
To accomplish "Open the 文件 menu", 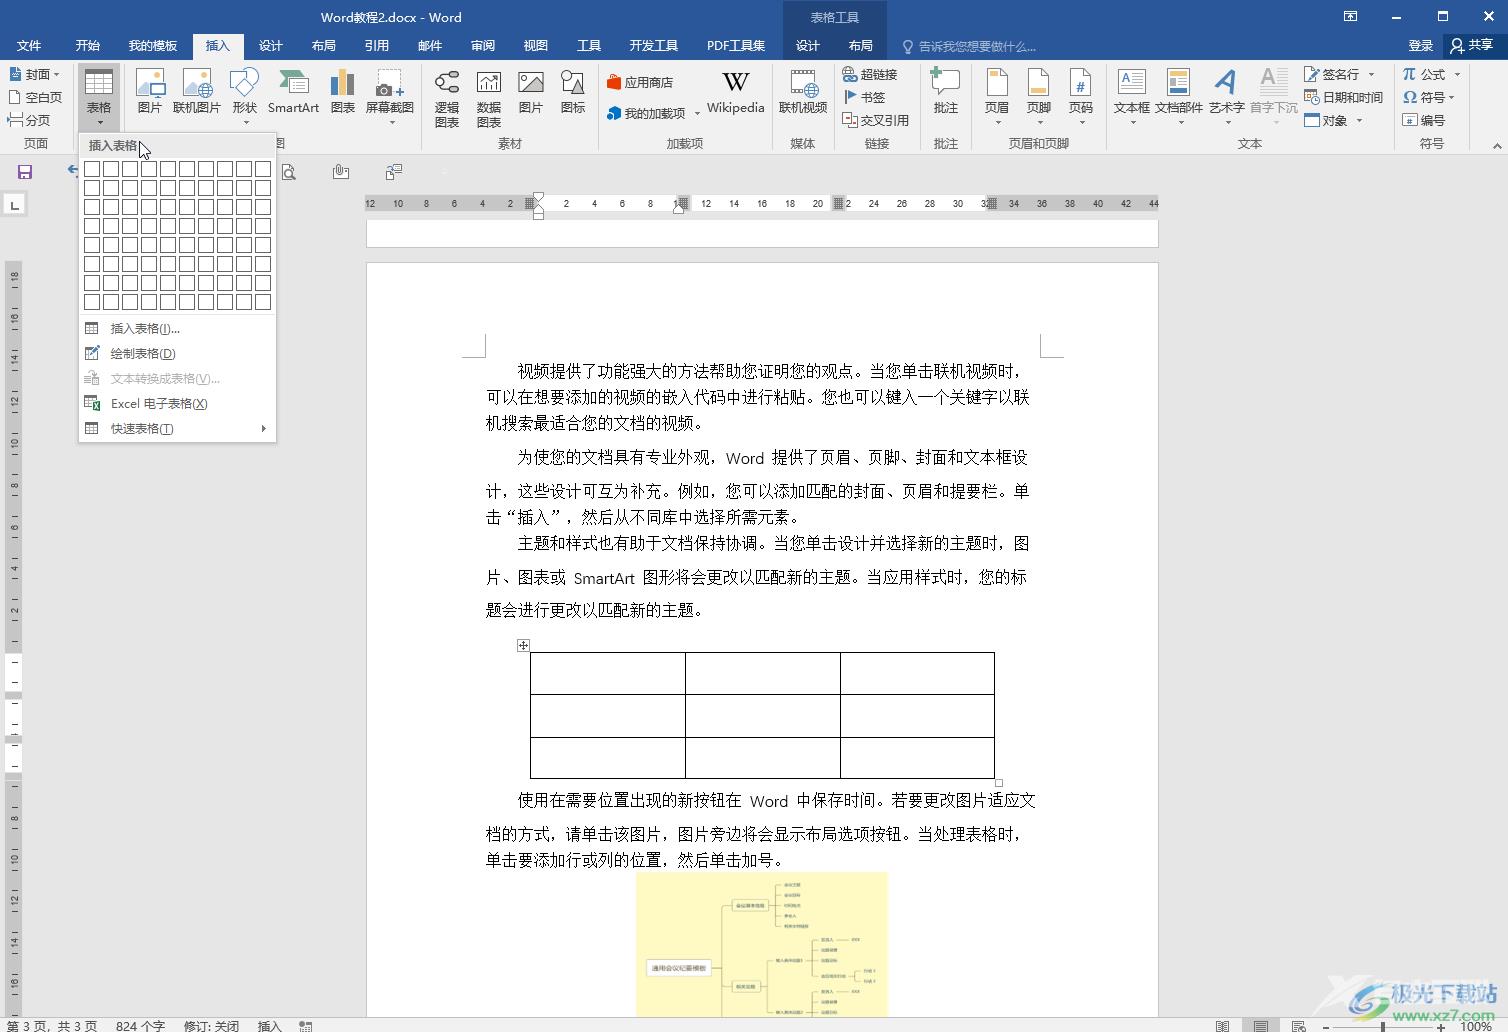I will (29, 45).
